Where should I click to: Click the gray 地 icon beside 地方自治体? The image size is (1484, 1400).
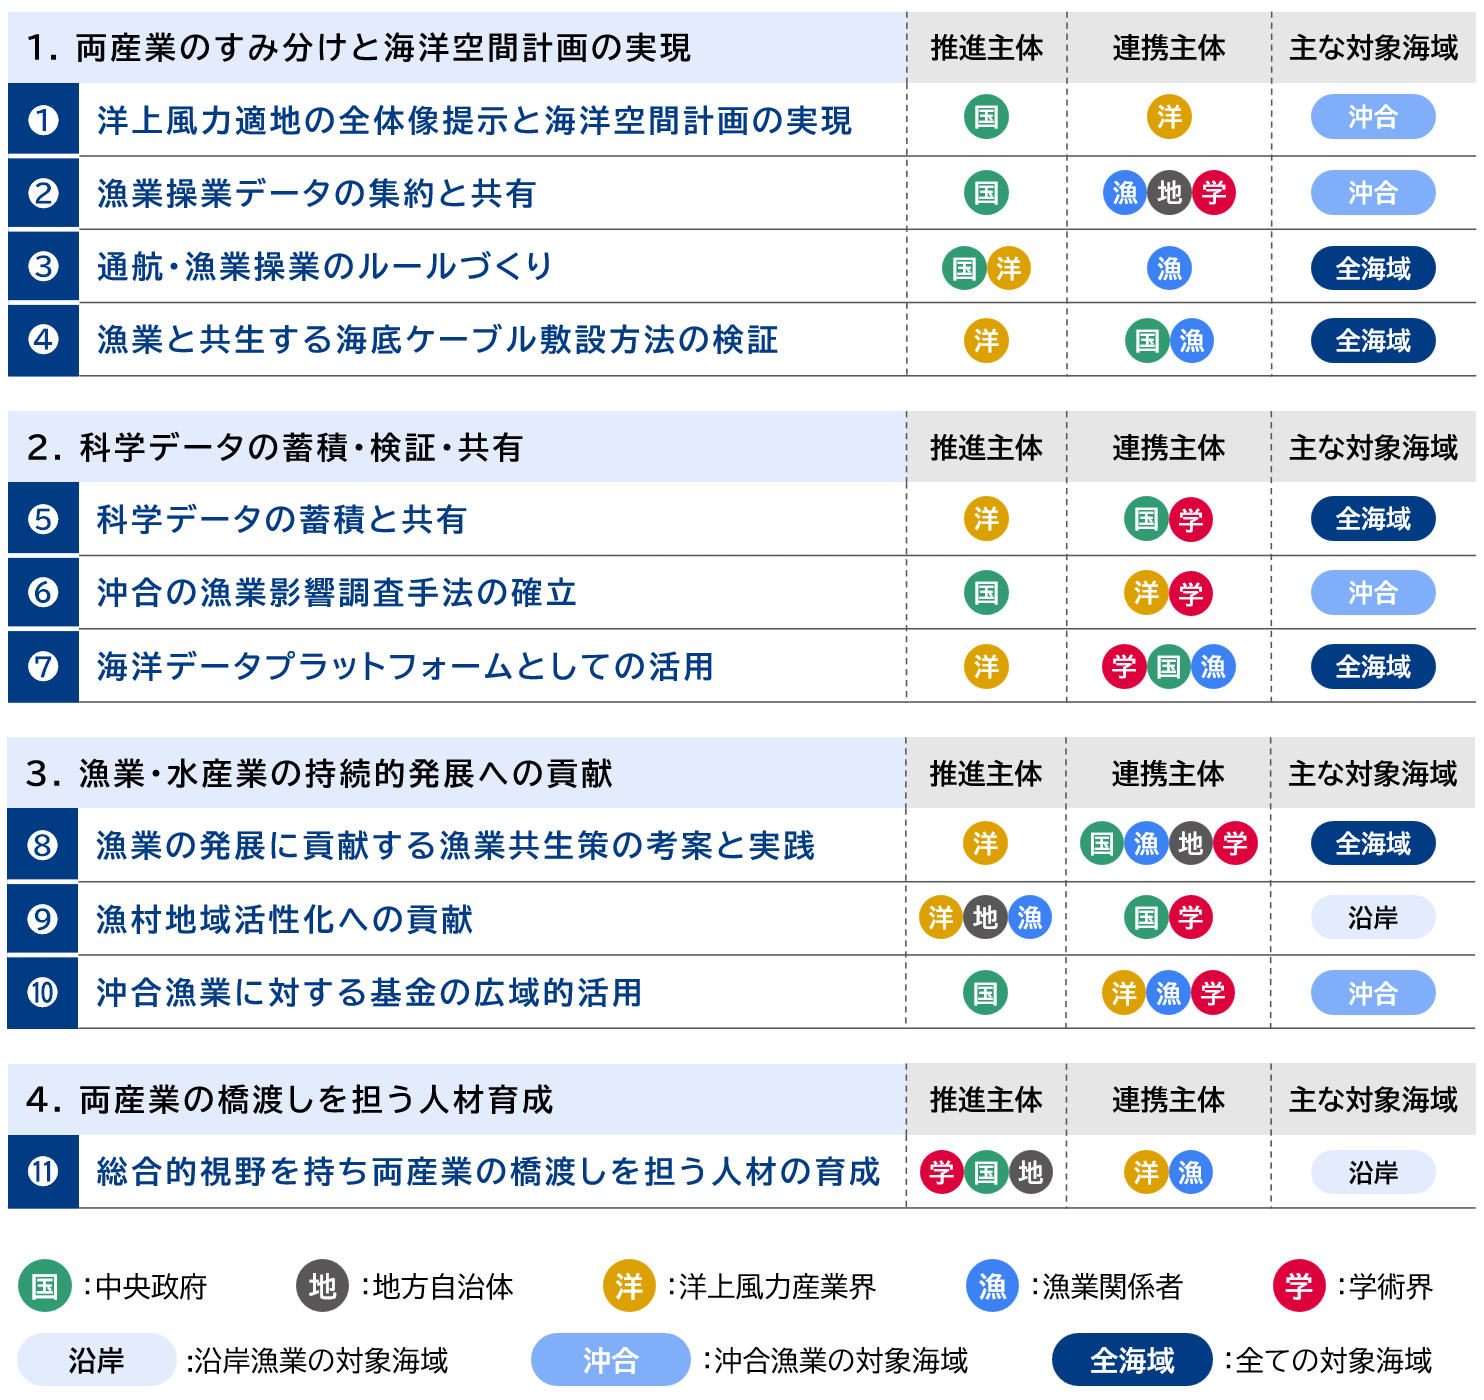click(322, 1286)
